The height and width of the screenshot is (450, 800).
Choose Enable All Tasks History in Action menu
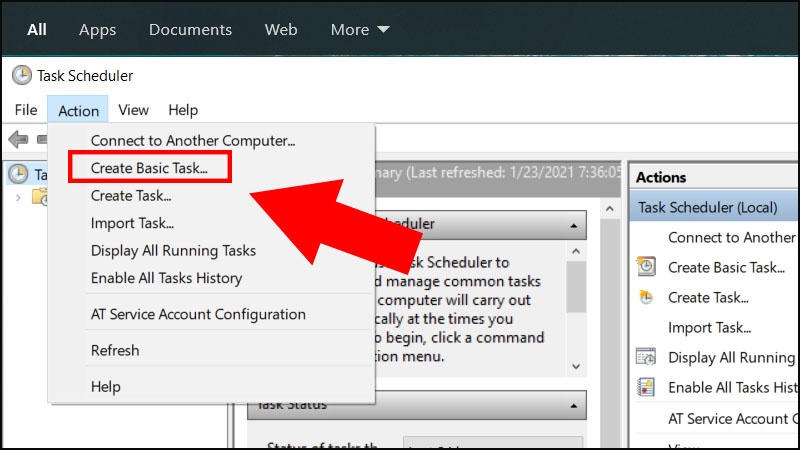point(212,278)
